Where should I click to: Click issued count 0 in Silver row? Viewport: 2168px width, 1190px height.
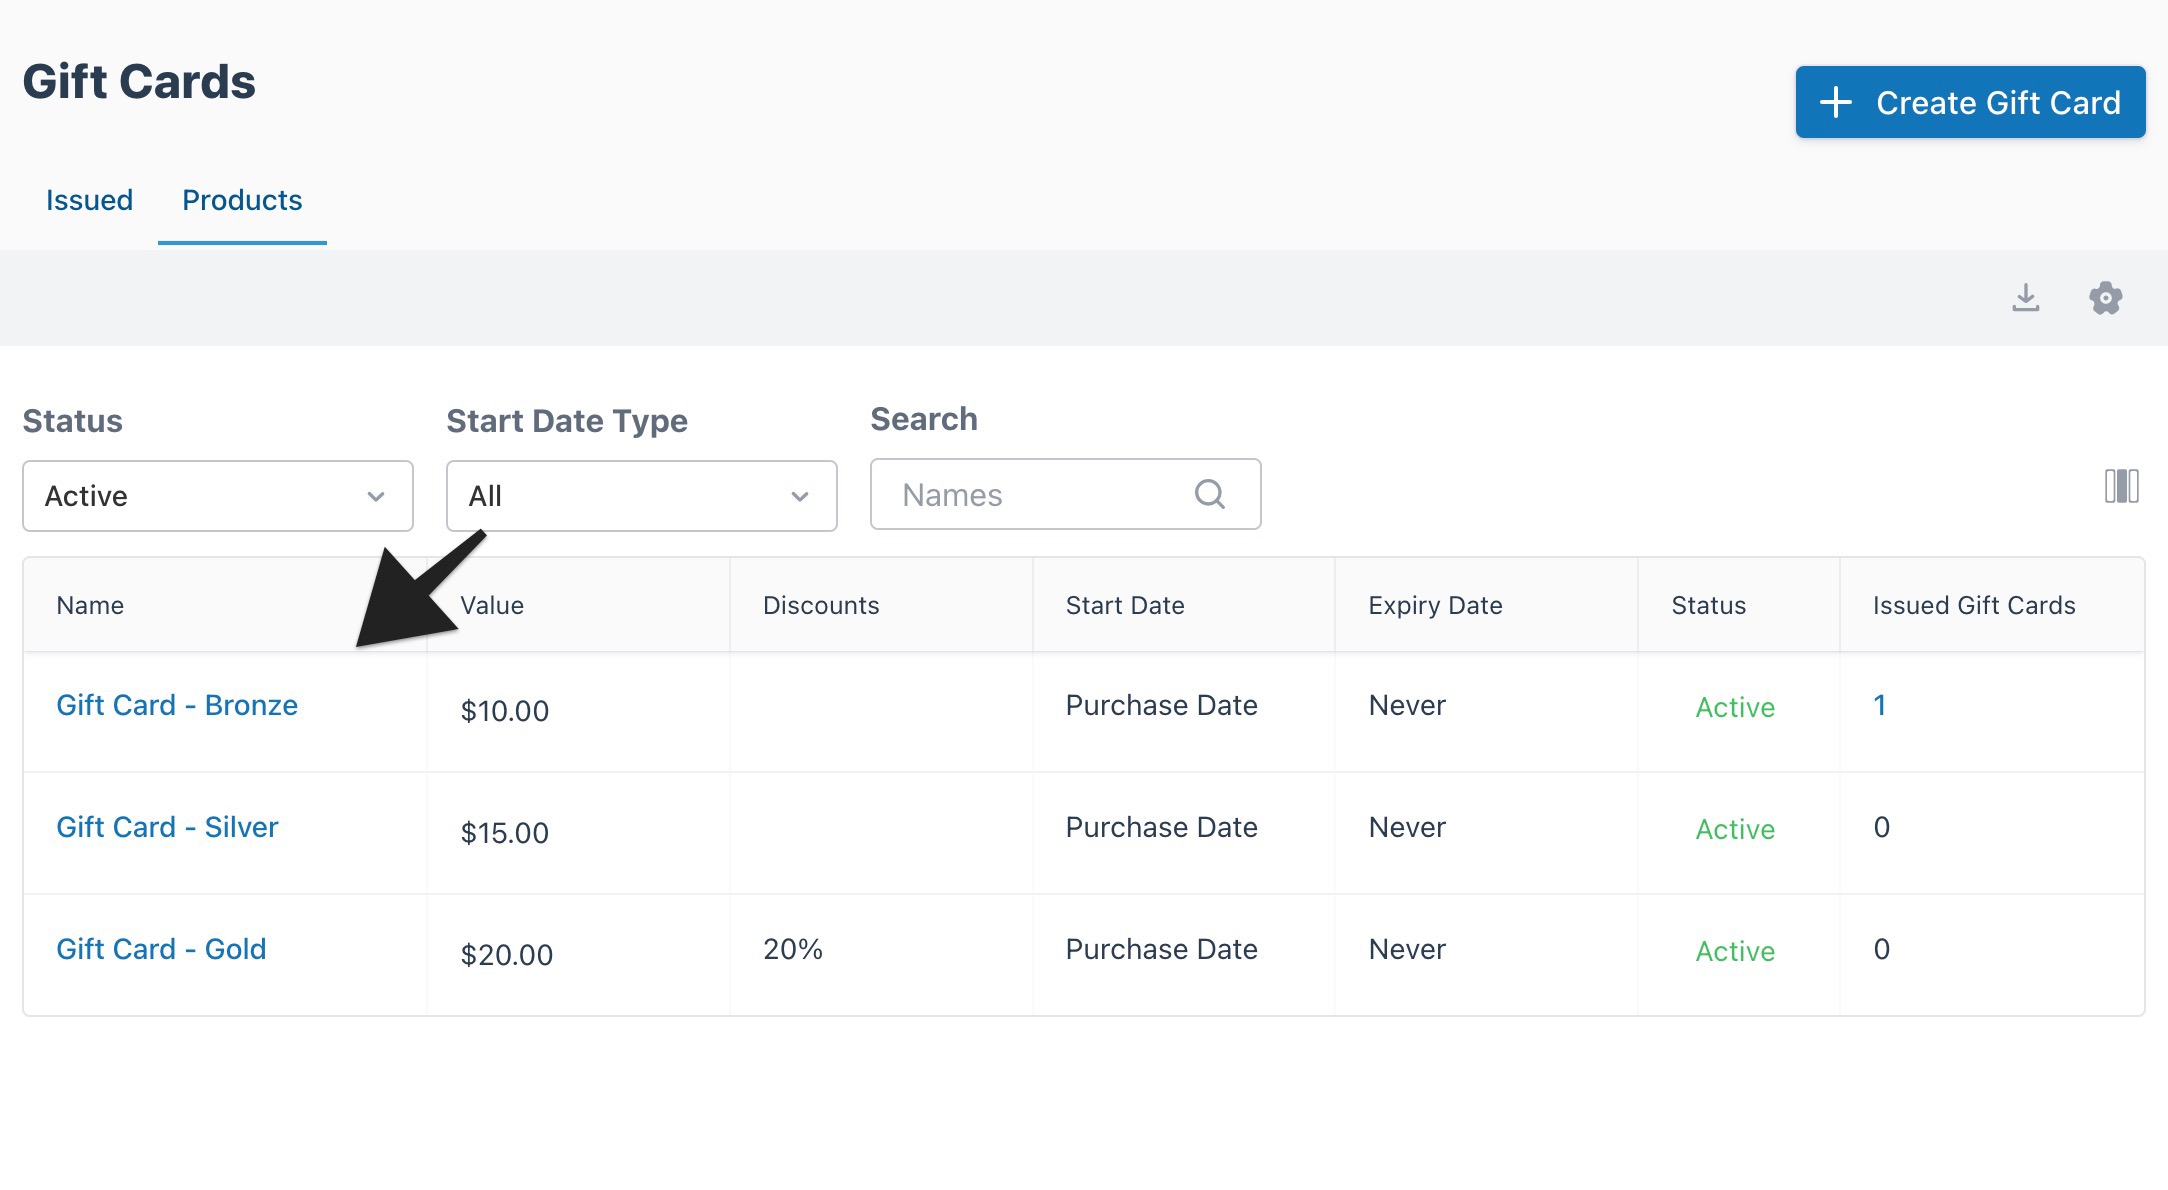coord(1881,827)
